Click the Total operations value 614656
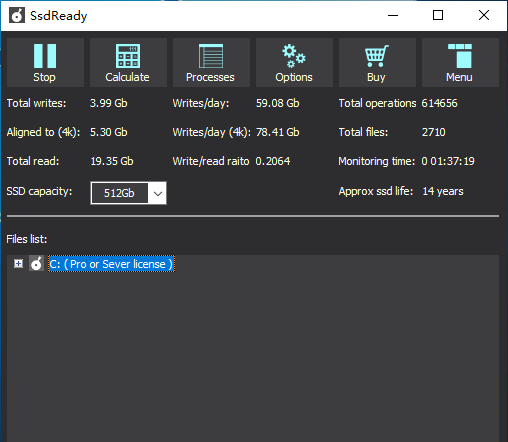This screenshot has height=442, width=508. 439,103
